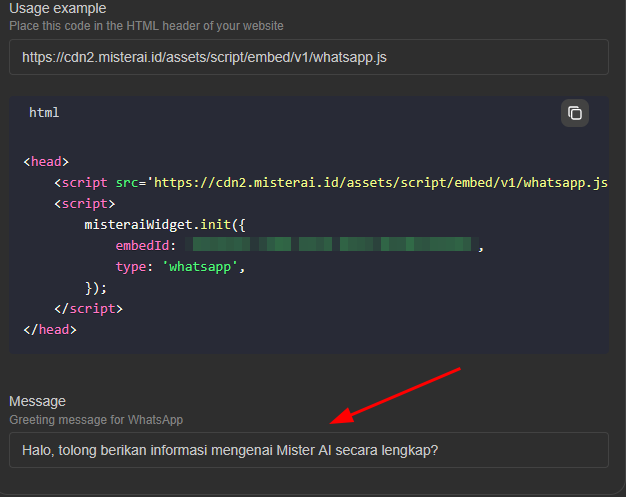This screenshot has height=497, width=626.
Task: Click the blurred embedId value
Action: coord(332,246)
